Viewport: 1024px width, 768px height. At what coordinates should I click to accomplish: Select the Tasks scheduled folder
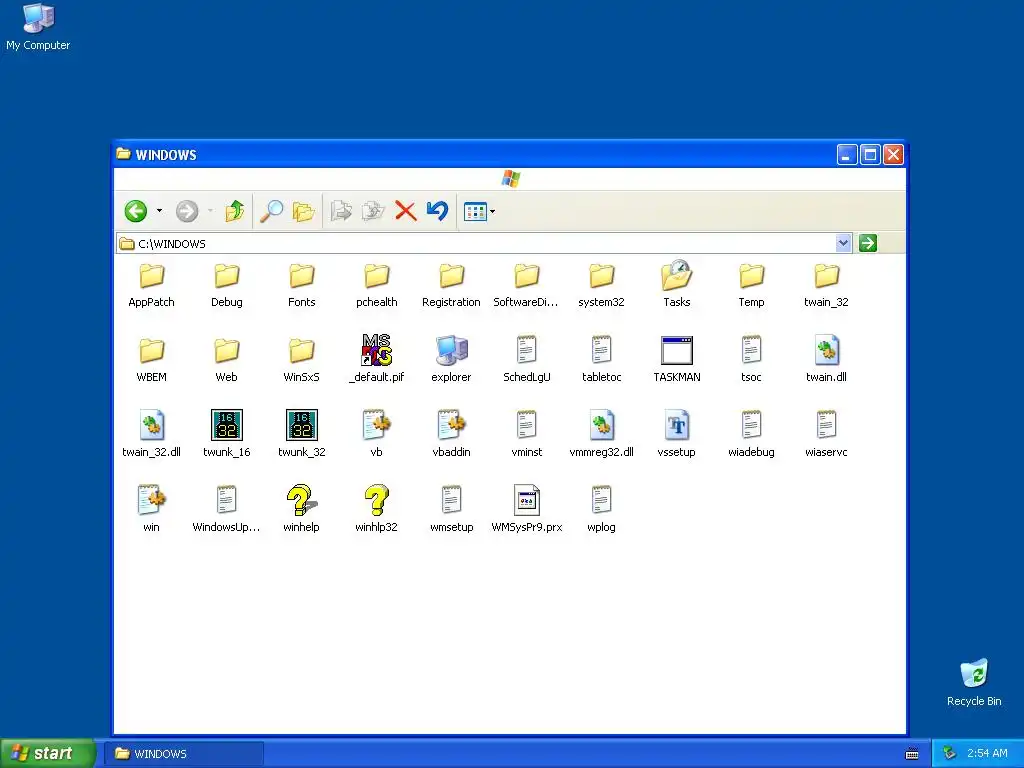677,285
